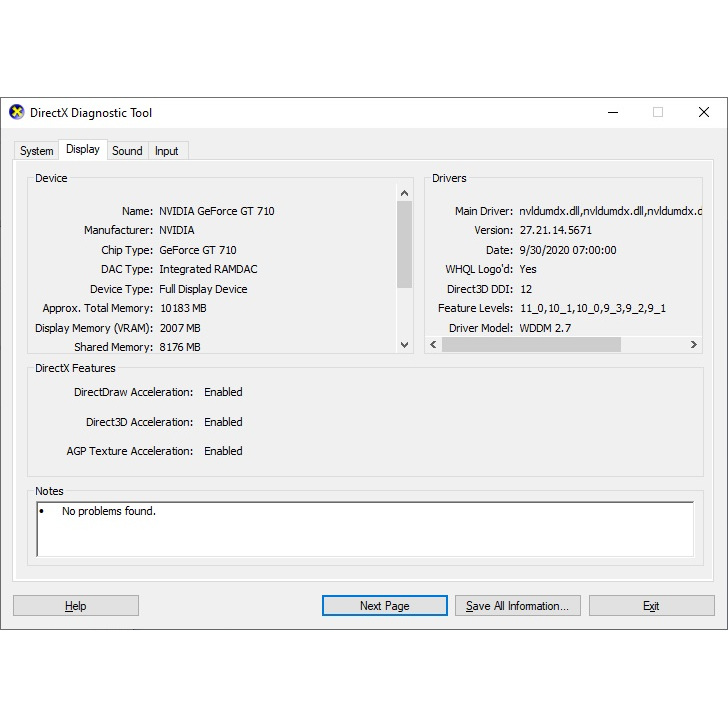Click Chip Type value 'GeForce GT 710'
The height and width of the screenshot is (728, 728).
(198, 250)
